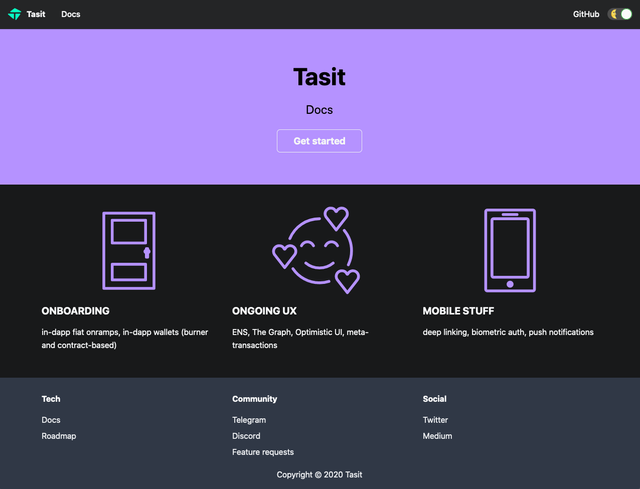
Task: Visit the Discord community link
Action: 246,436
